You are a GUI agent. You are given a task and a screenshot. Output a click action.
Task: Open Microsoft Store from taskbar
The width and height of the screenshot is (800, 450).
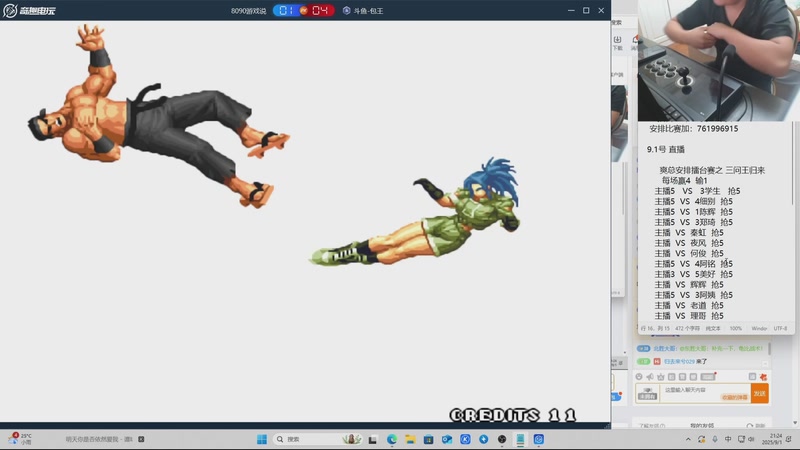click(429, 439)
